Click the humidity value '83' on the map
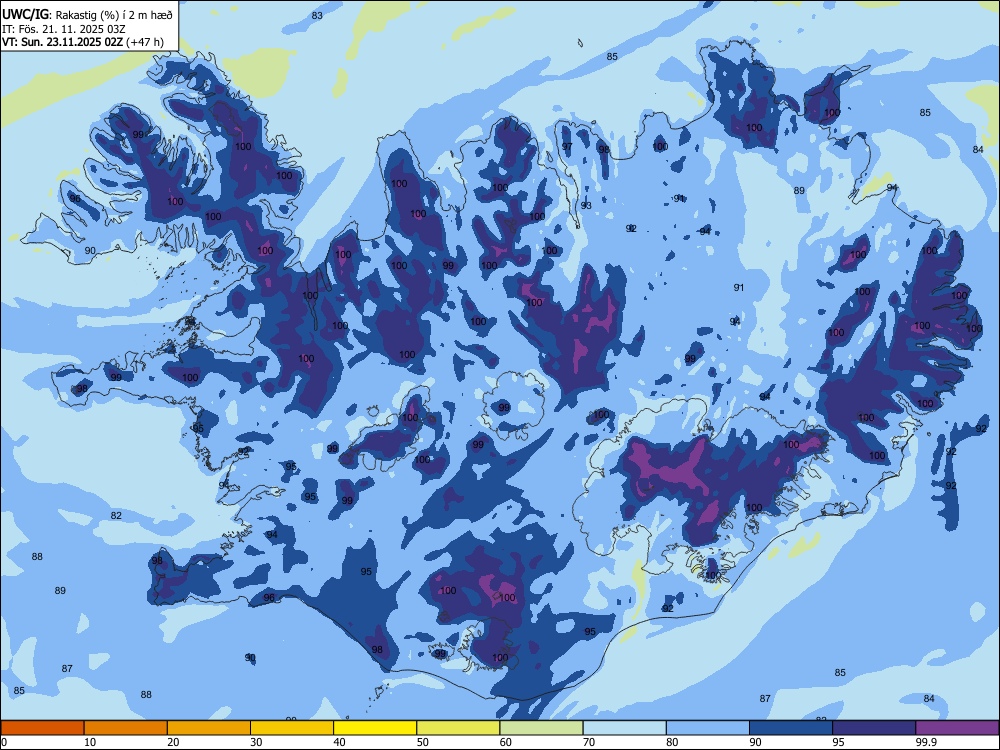Screen dimensions: 1000x750 [x=317, y=15]
